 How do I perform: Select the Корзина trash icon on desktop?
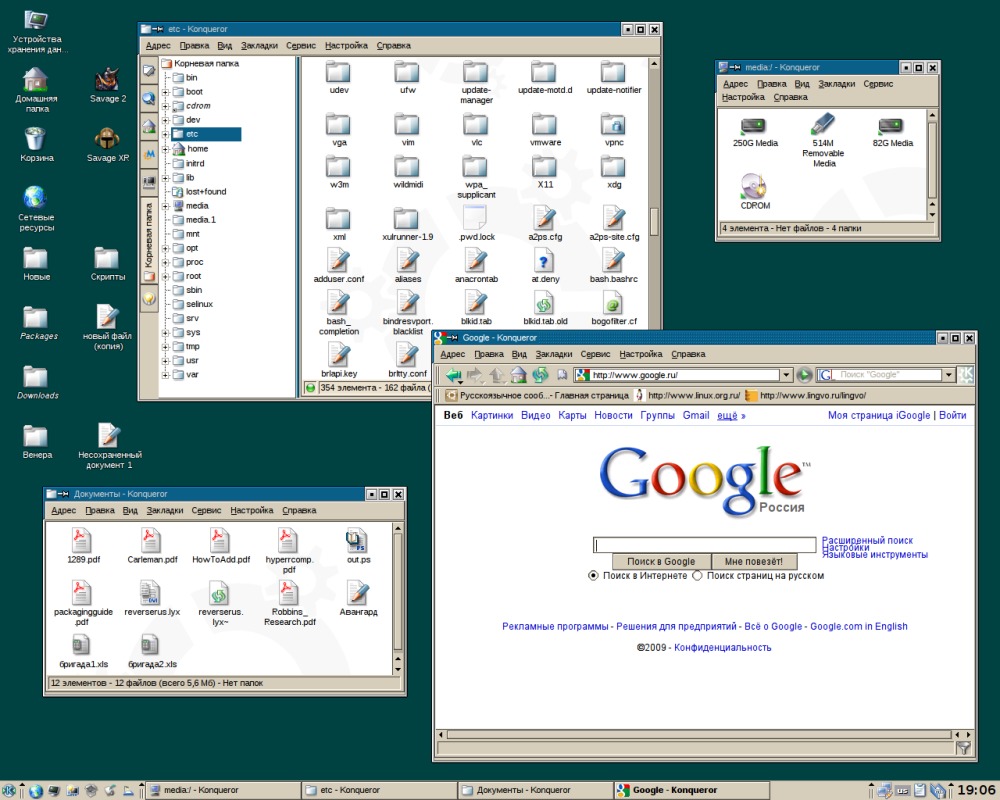36,144
